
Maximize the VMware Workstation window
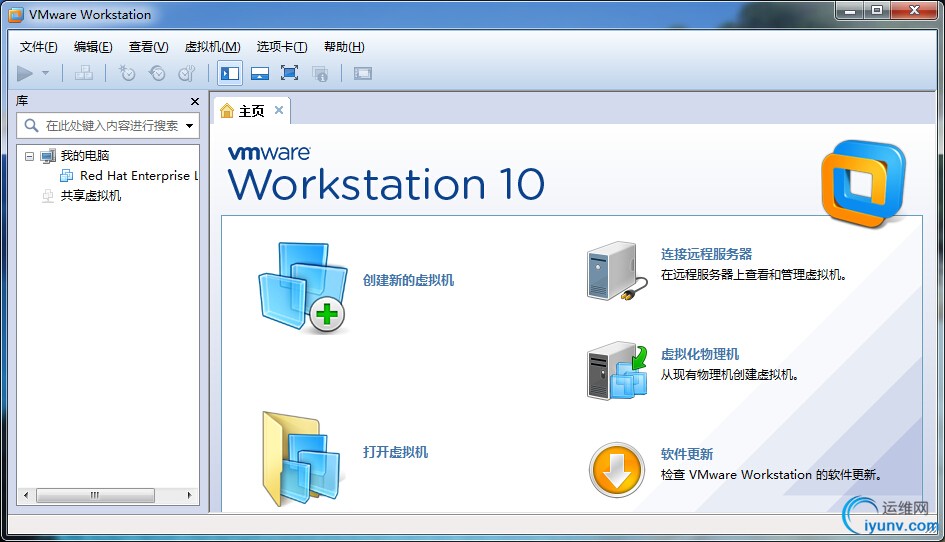click(878, 10)
